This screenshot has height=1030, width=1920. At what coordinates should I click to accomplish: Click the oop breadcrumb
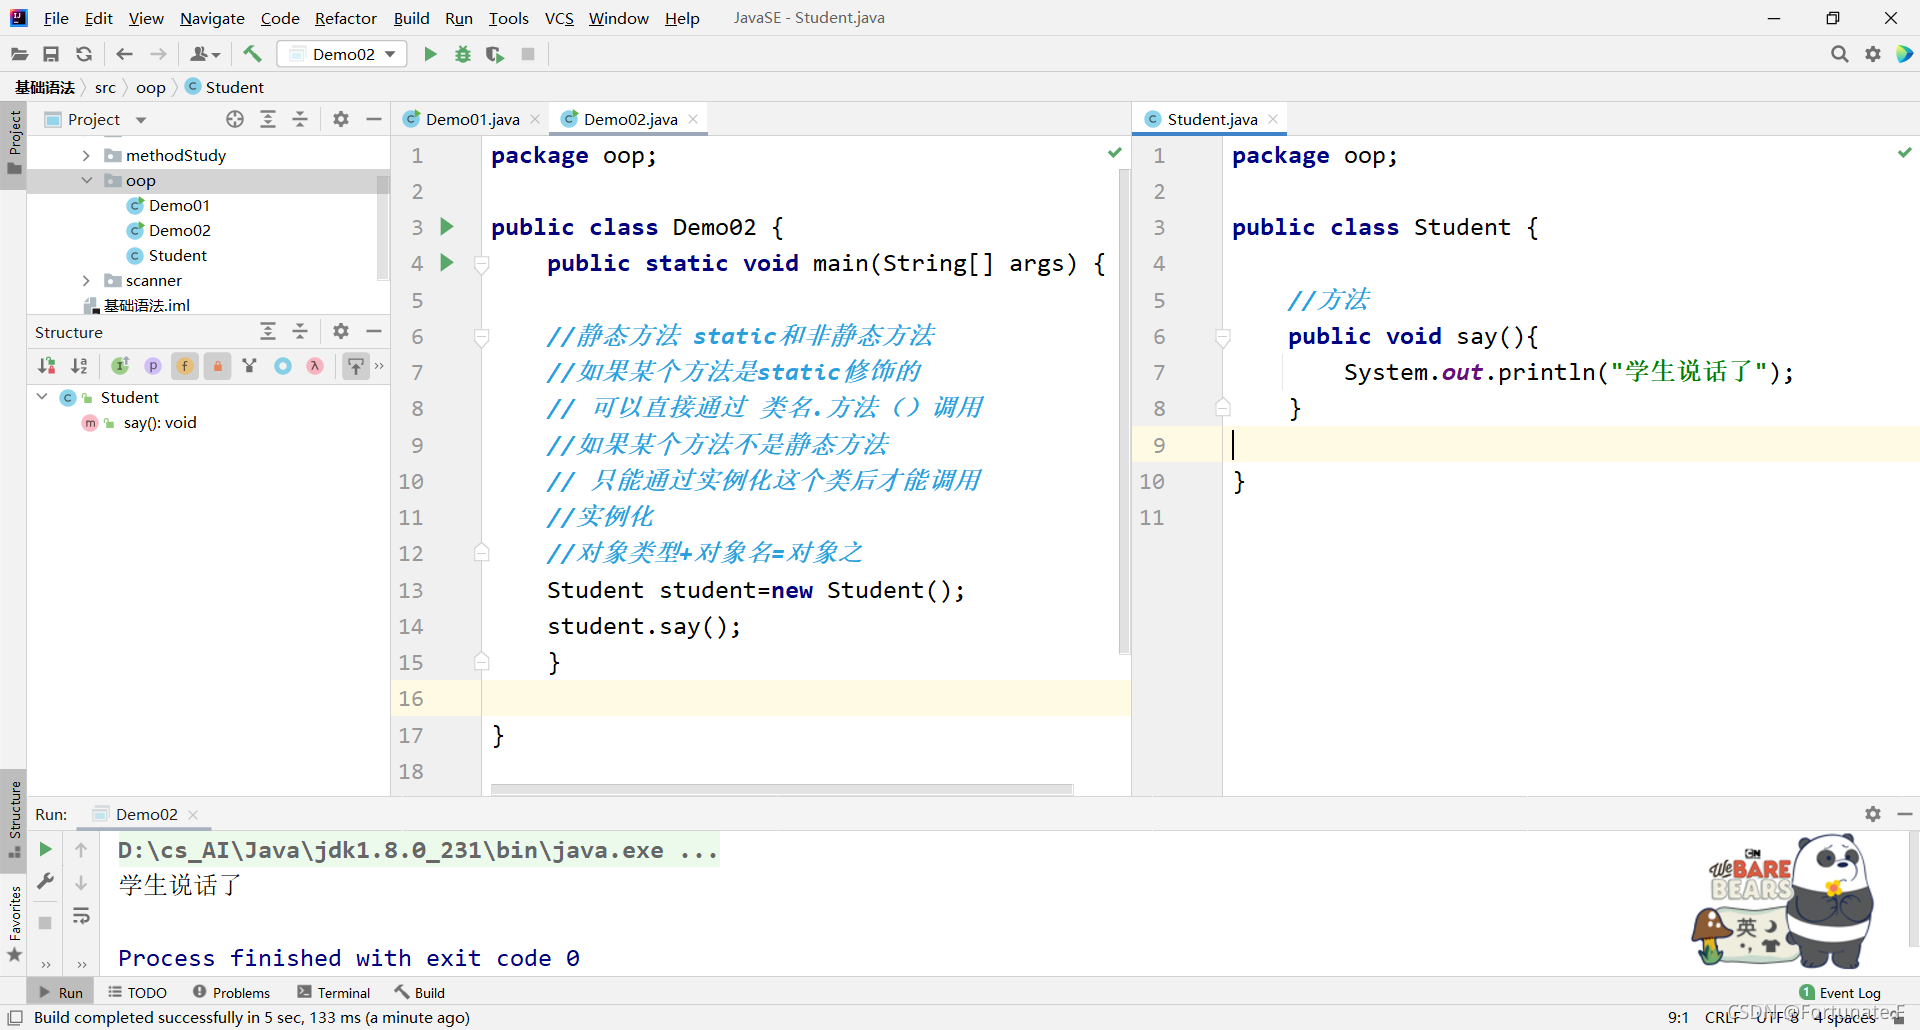click(x=150, y=87)
